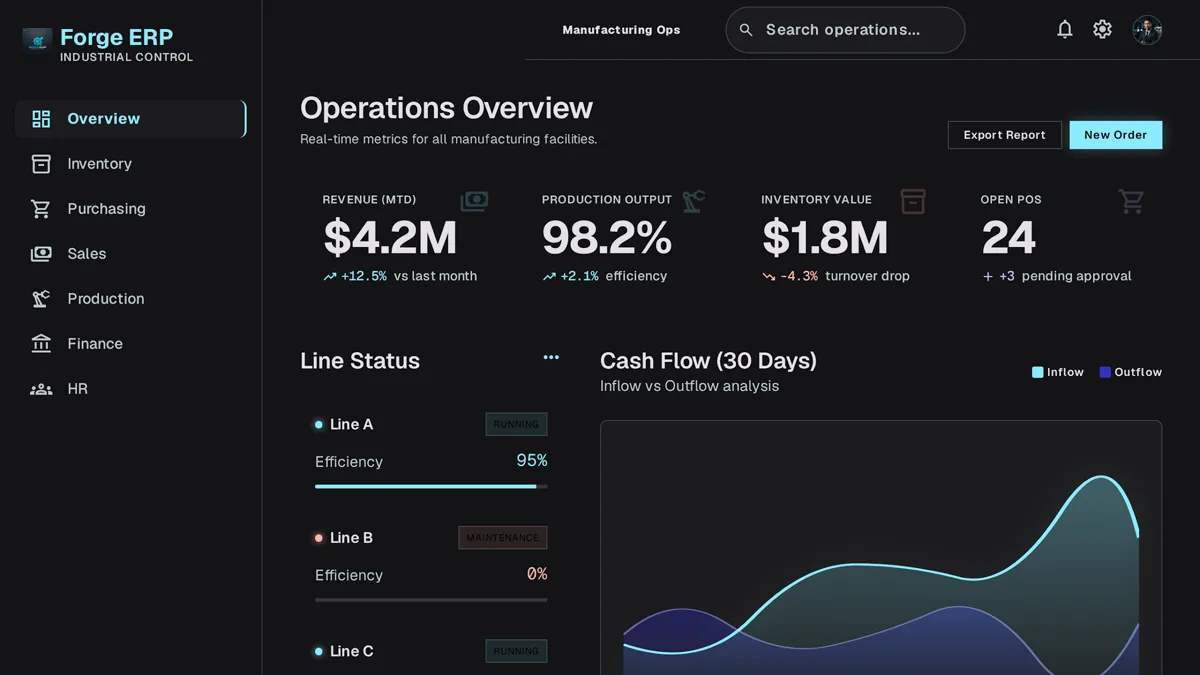
Task: Click the Revenue card cash icon
Action: tap(474, 201)
